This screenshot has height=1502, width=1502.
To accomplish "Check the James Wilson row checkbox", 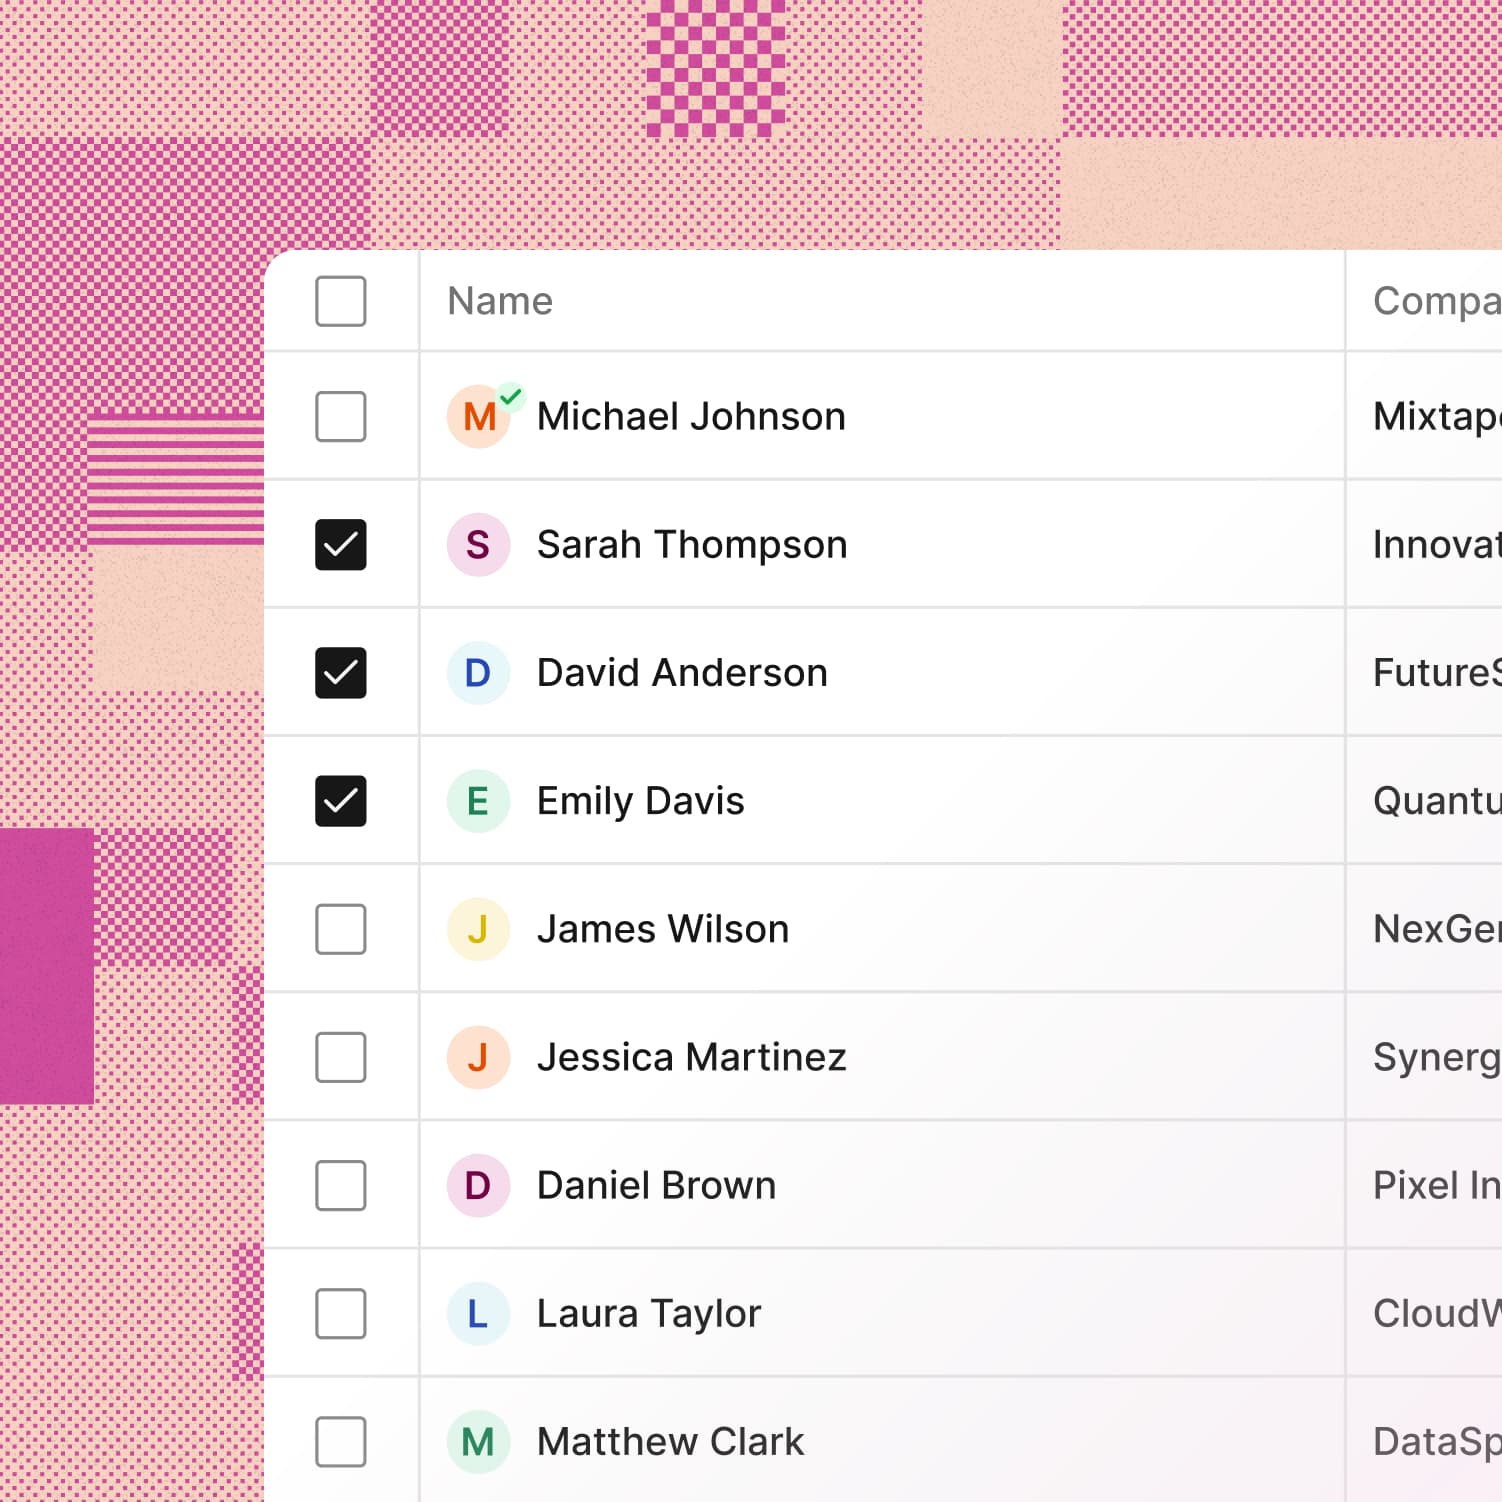I will (x=341, y=929).
